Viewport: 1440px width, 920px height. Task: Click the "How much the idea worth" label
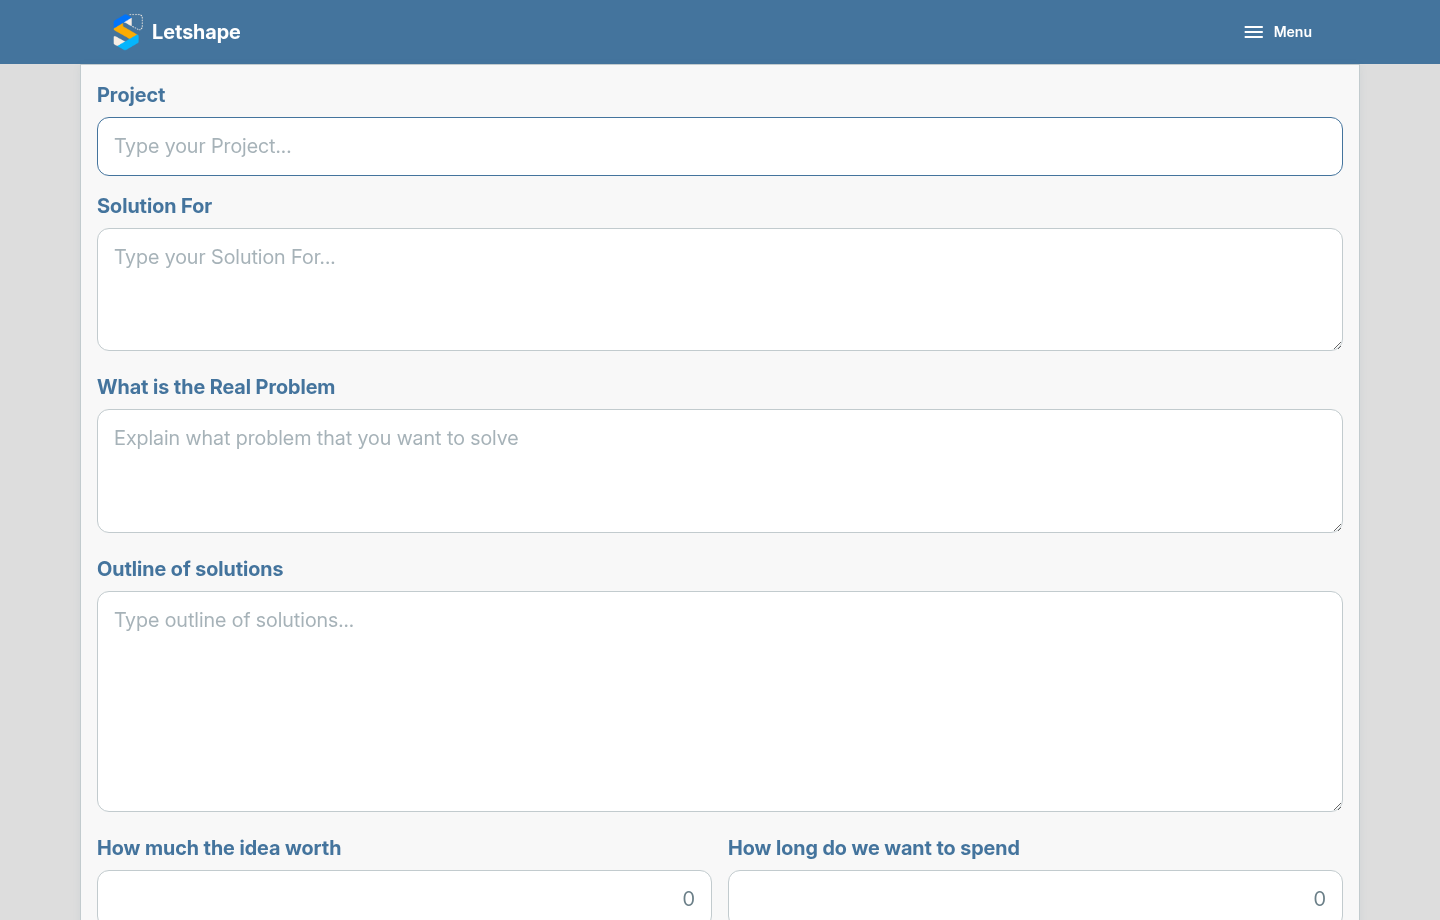(219, 848)
